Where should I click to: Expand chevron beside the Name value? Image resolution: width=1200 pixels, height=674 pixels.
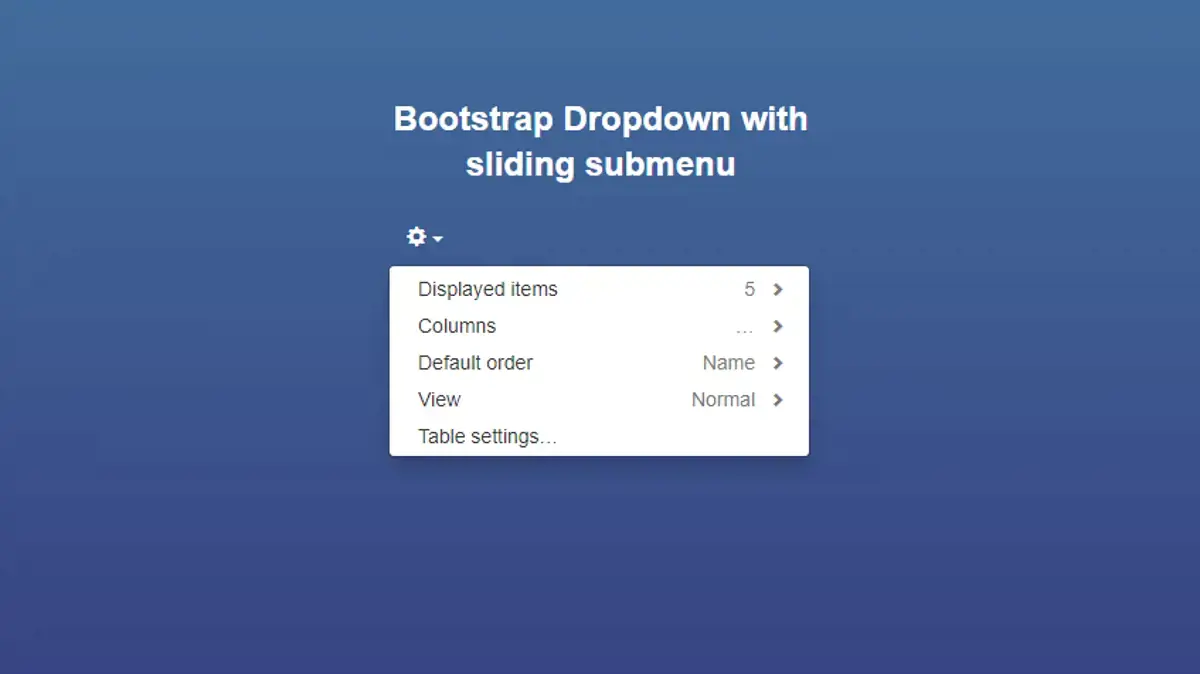click(778, 364)
